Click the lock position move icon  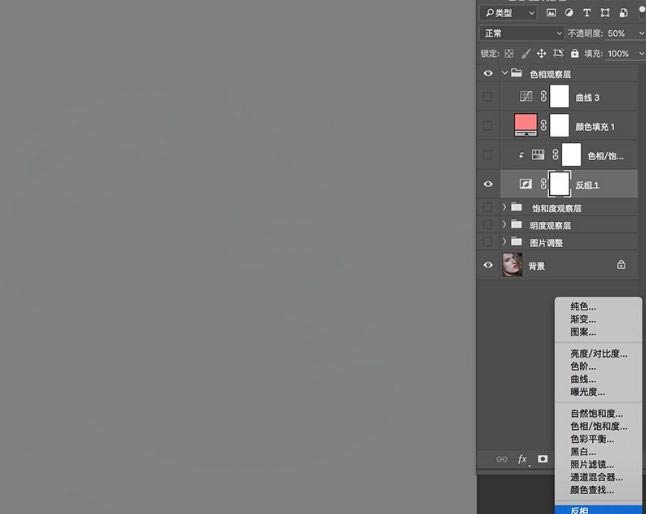pyautogui.click(x=541, y=53)
